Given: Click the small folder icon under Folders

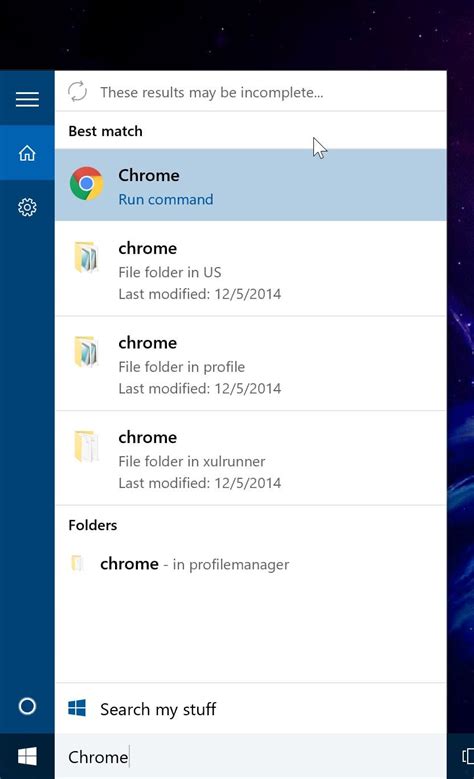Looking at the screenshot, I should (x=77, y=563).
